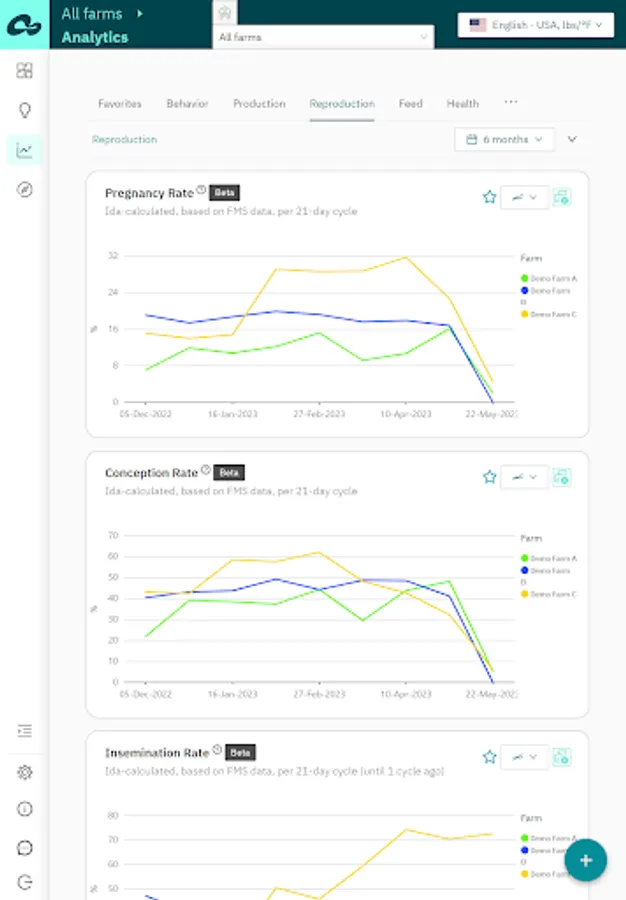Click Conception Rate help question icon

pos(205,470)
